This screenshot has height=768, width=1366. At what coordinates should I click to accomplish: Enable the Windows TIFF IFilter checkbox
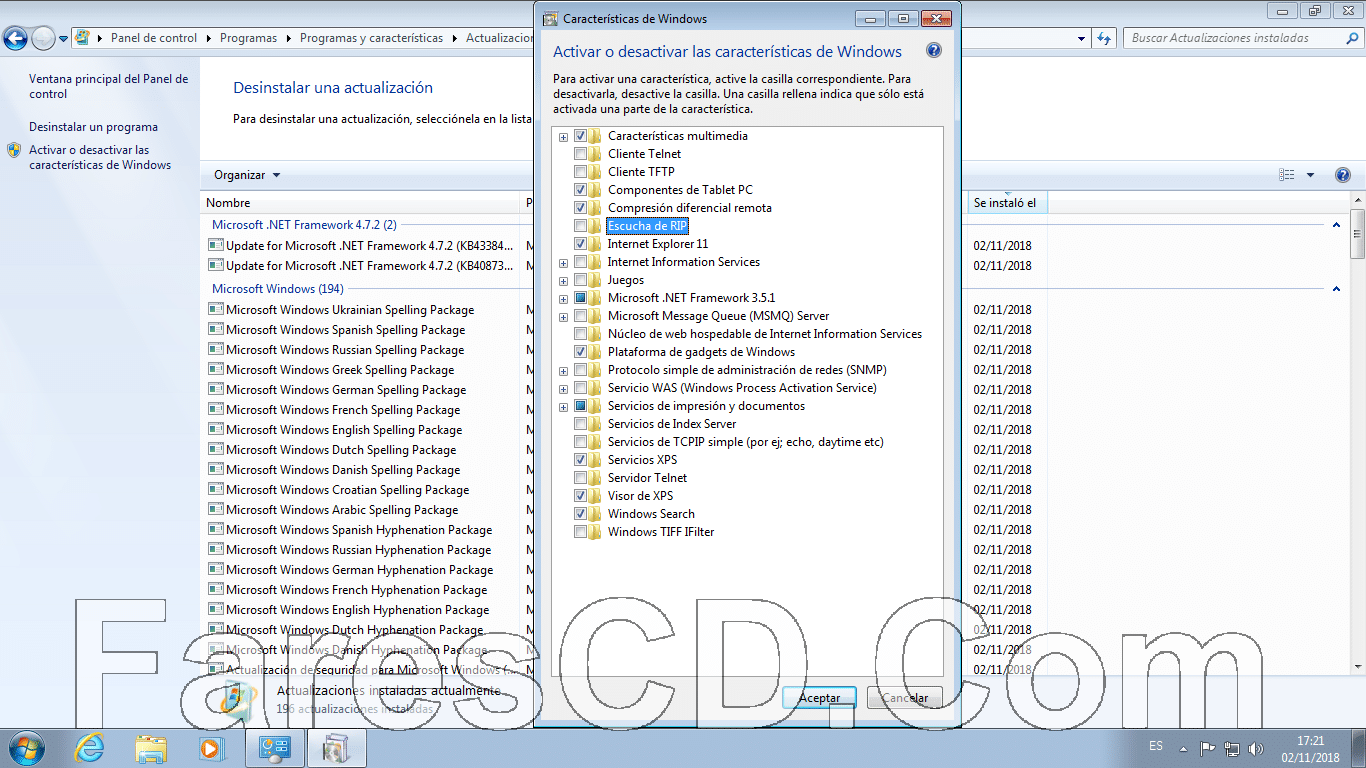tap(580, 532)
